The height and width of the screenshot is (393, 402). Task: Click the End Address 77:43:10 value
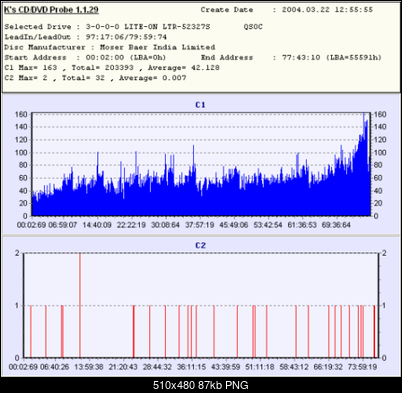pyautogui.click(x=301, y=58)
